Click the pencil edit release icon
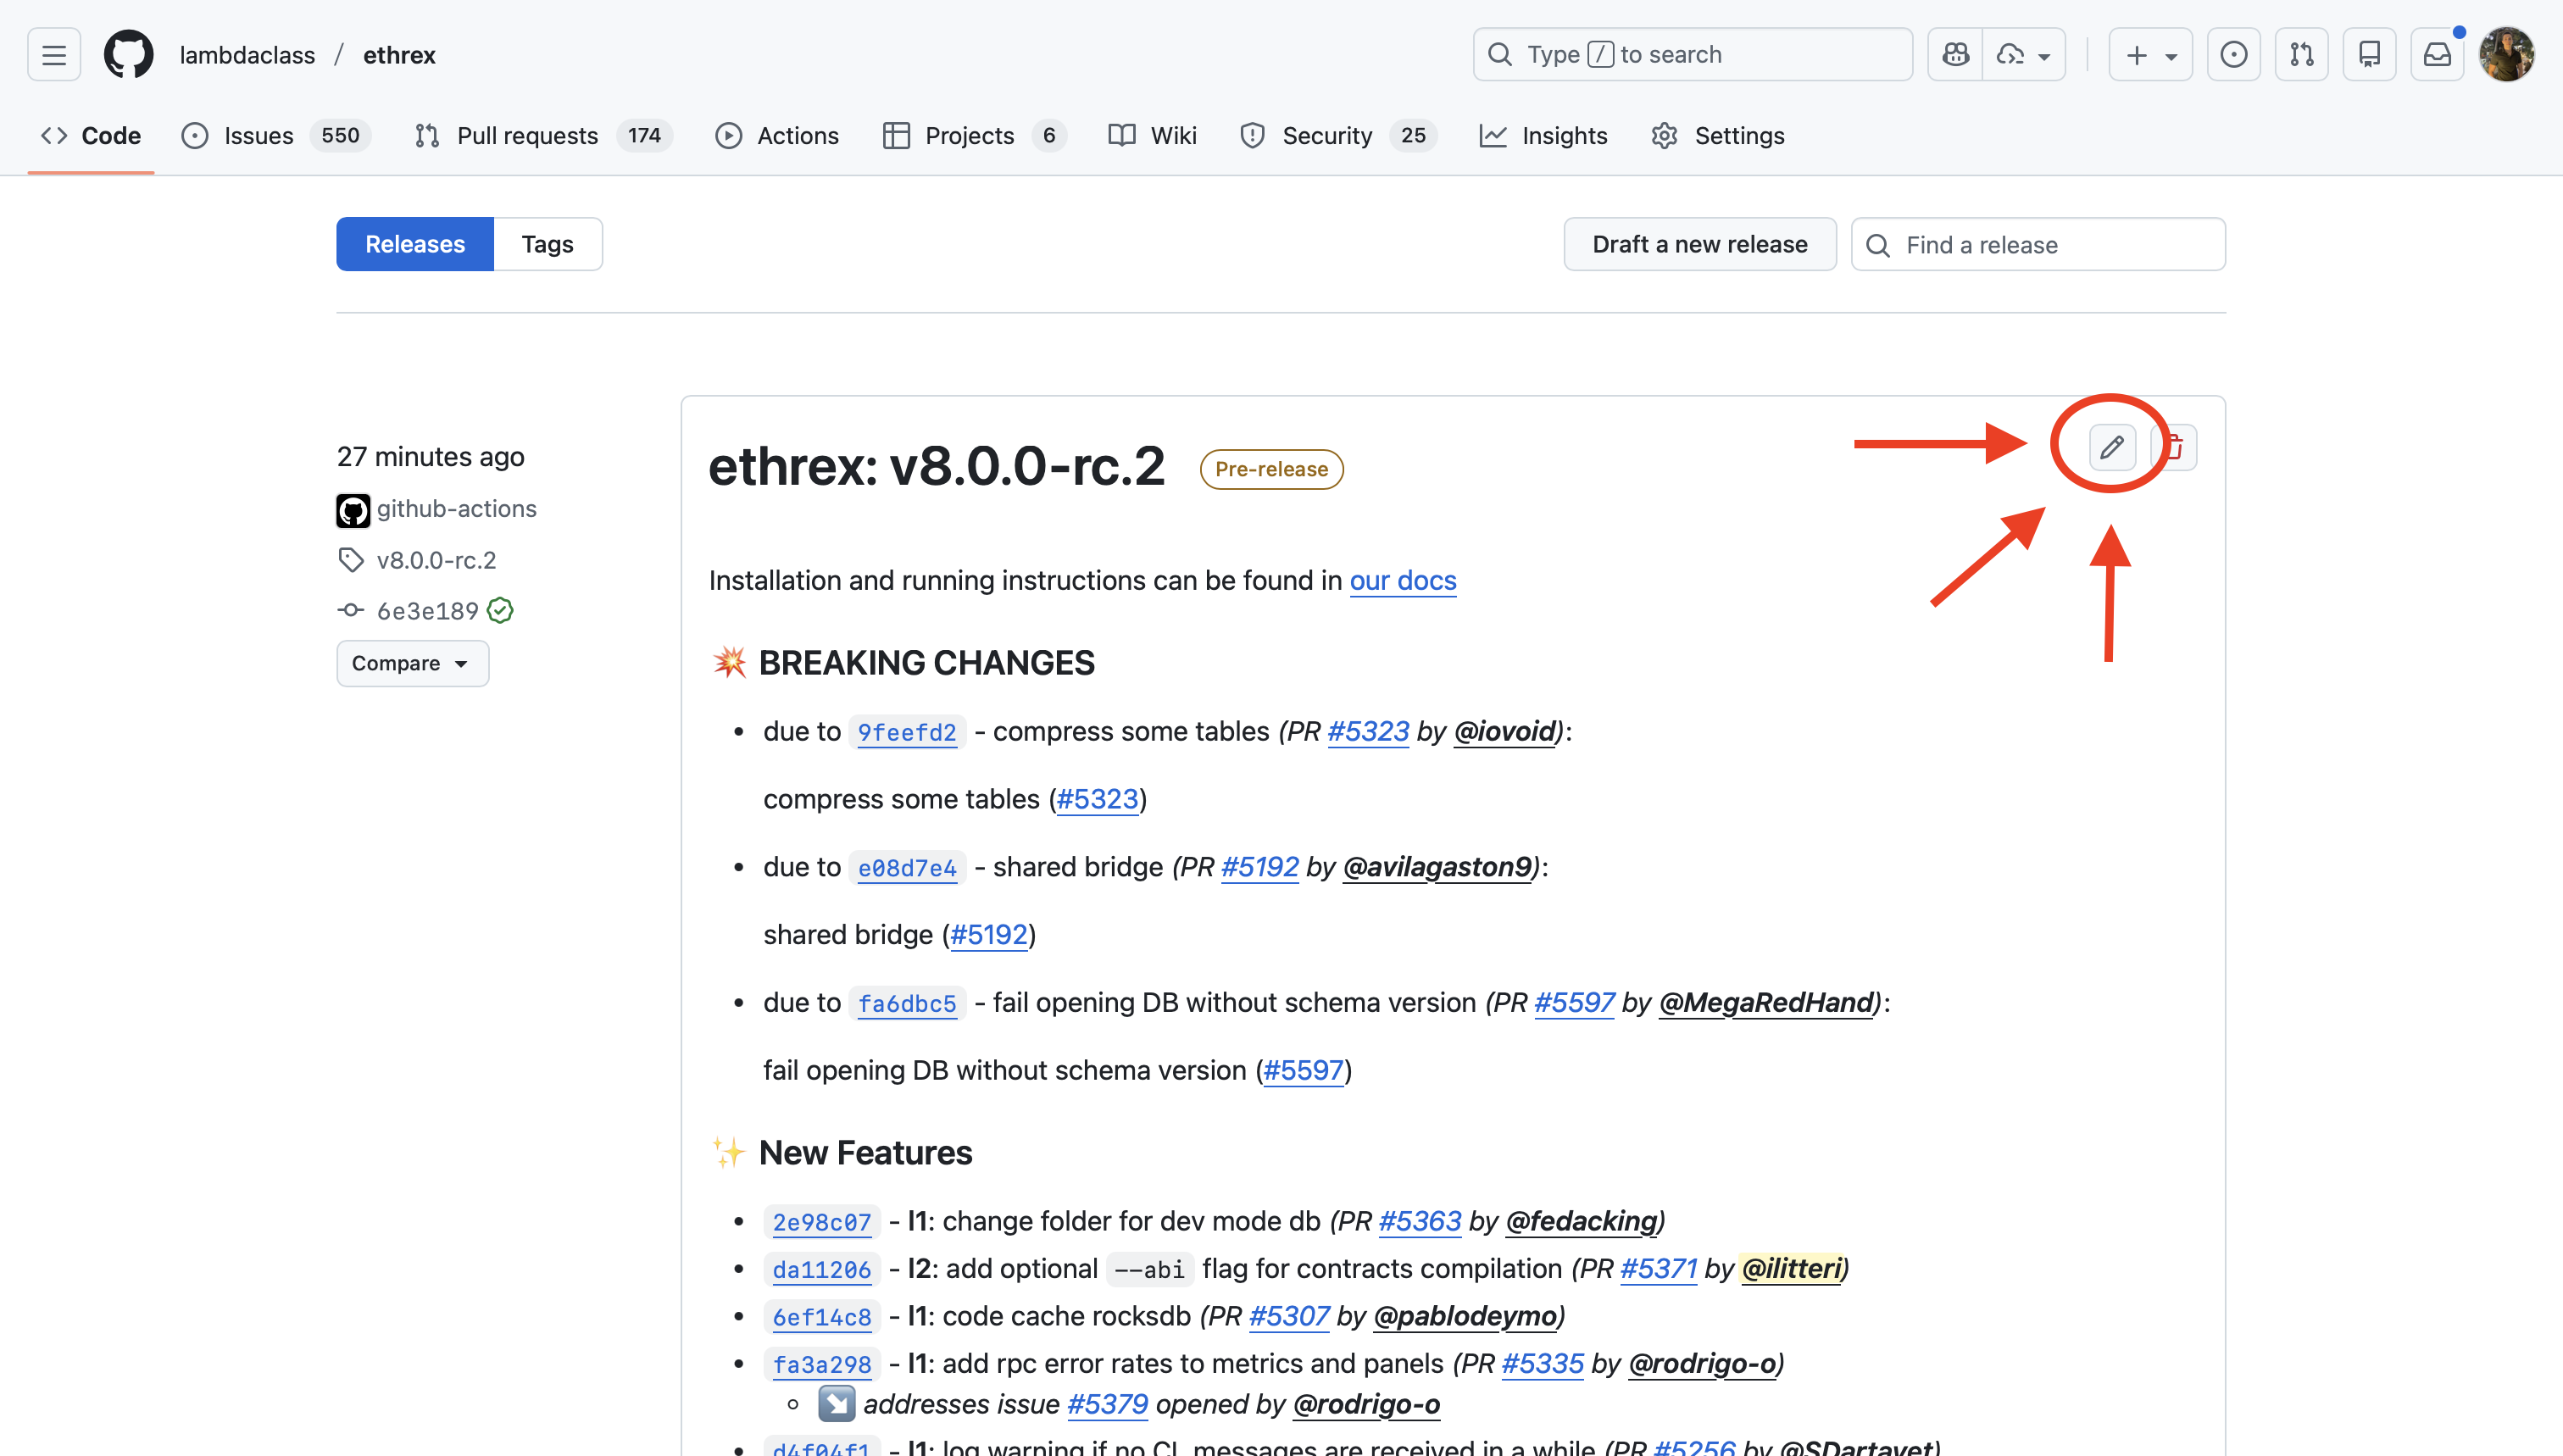The width and height of the screenshot is (2563, 1456). [2111, 447]
